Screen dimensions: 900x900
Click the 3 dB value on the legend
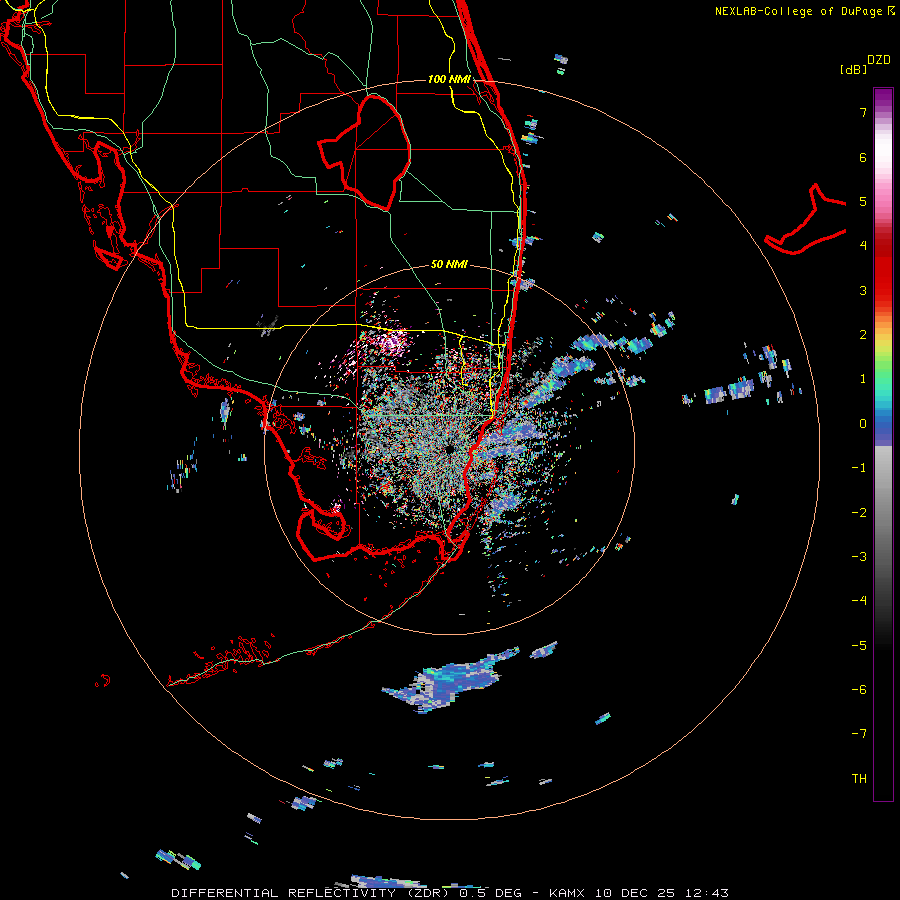pos(863,290)
